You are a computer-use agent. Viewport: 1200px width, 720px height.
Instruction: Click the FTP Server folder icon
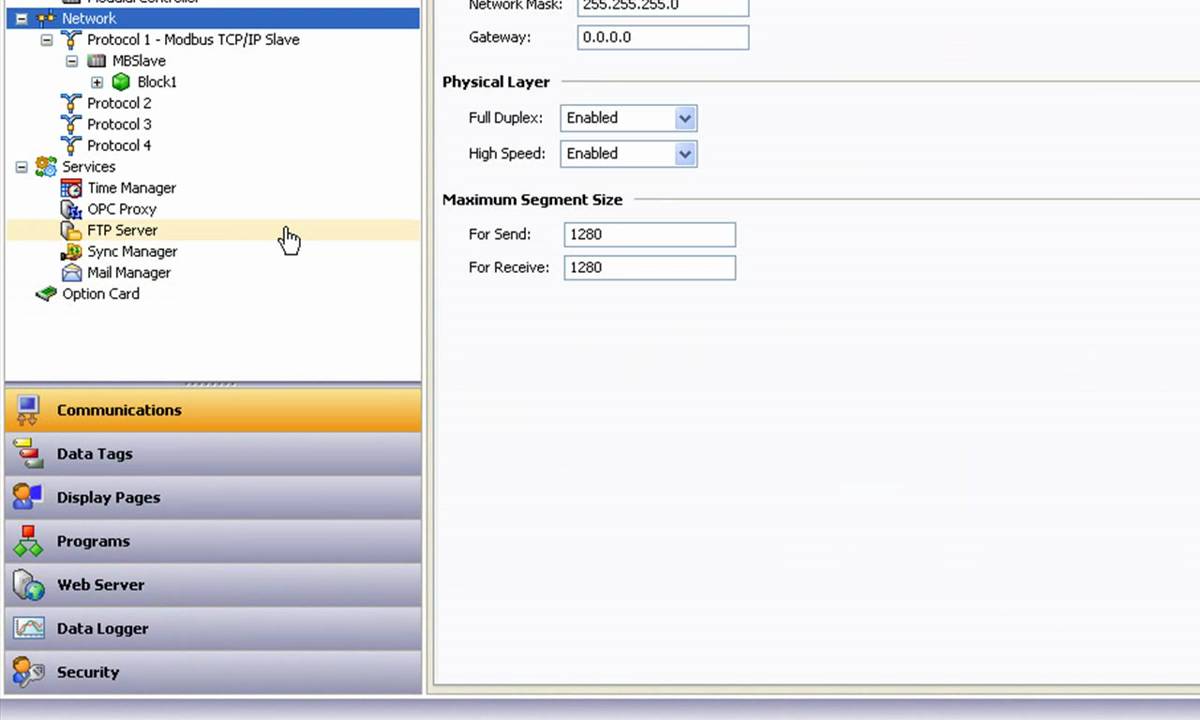[x=71, y=230]
